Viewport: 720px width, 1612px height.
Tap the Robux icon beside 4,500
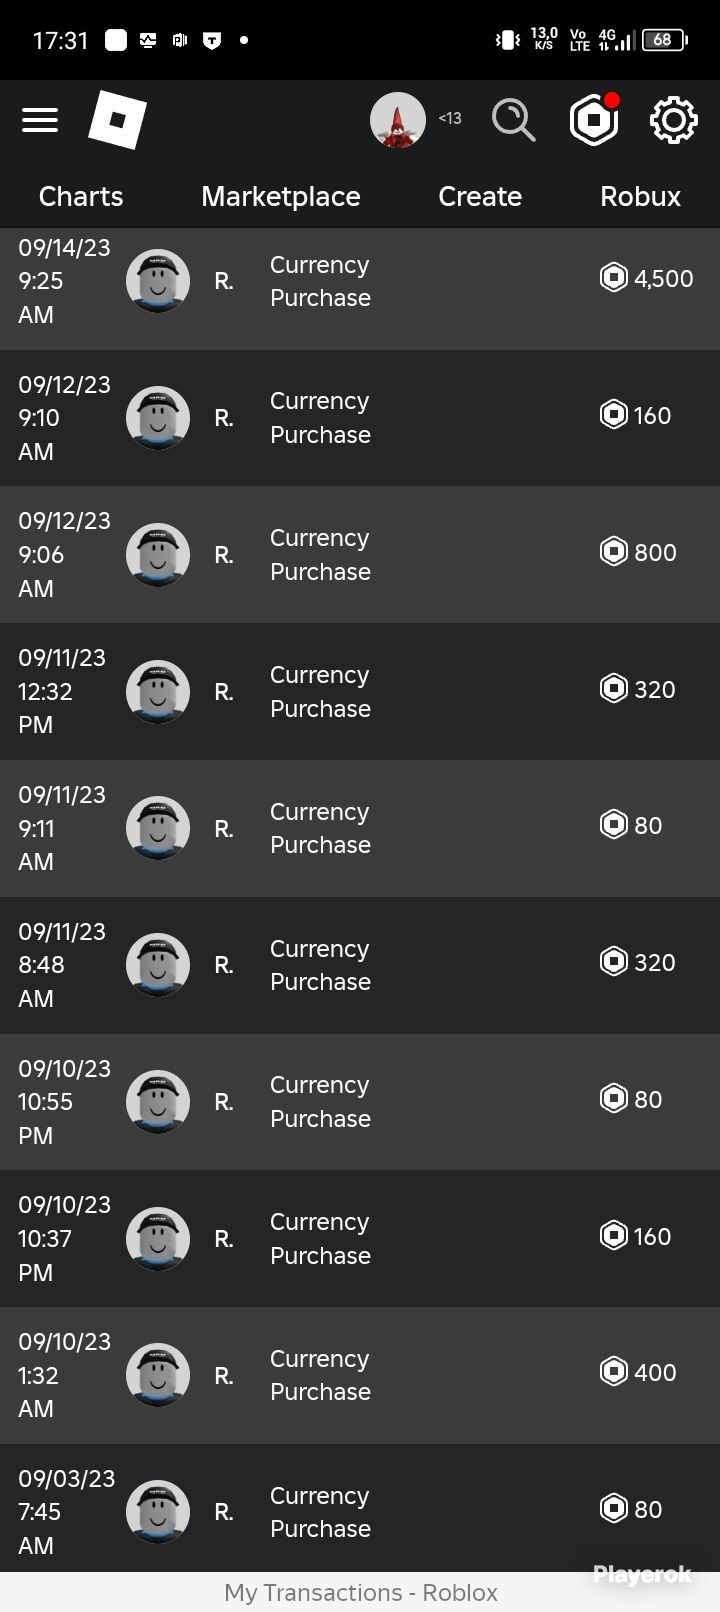[x=613, y=277]
